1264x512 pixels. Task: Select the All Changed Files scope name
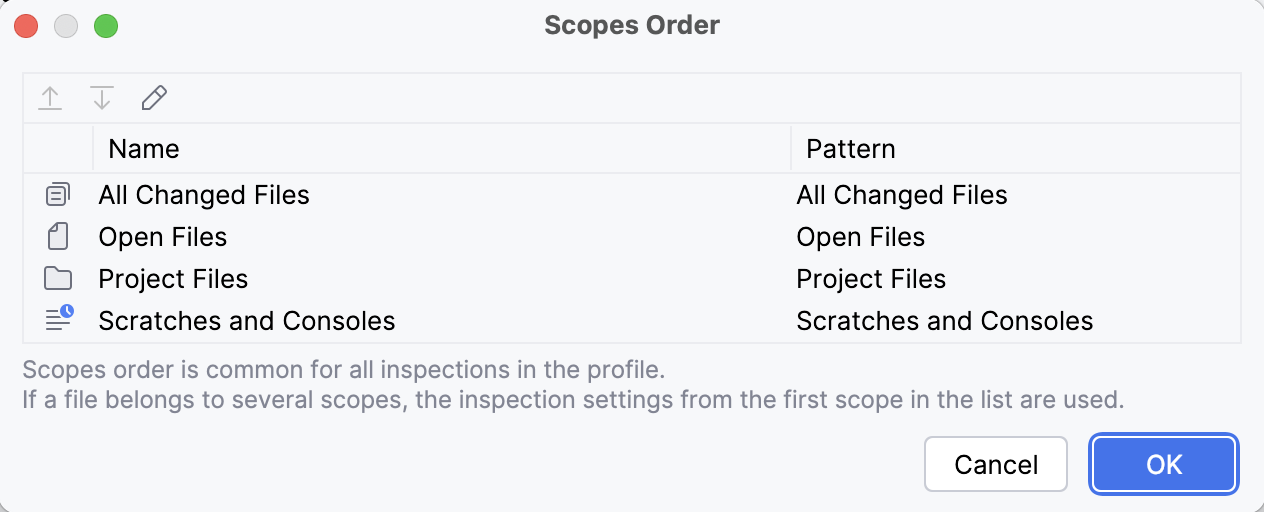pyautogui.click(x=204, y=195)
